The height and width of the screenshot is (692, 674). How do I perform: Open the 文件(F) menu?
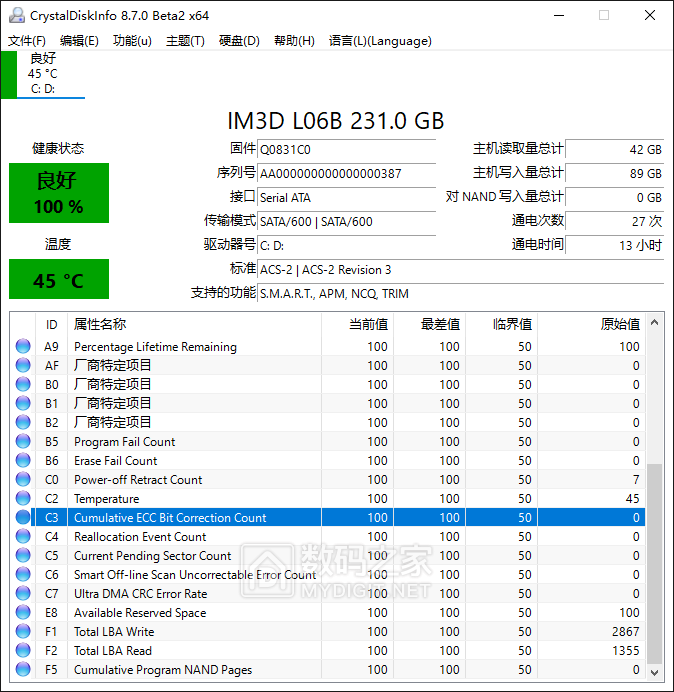click(x=27, y=41)
